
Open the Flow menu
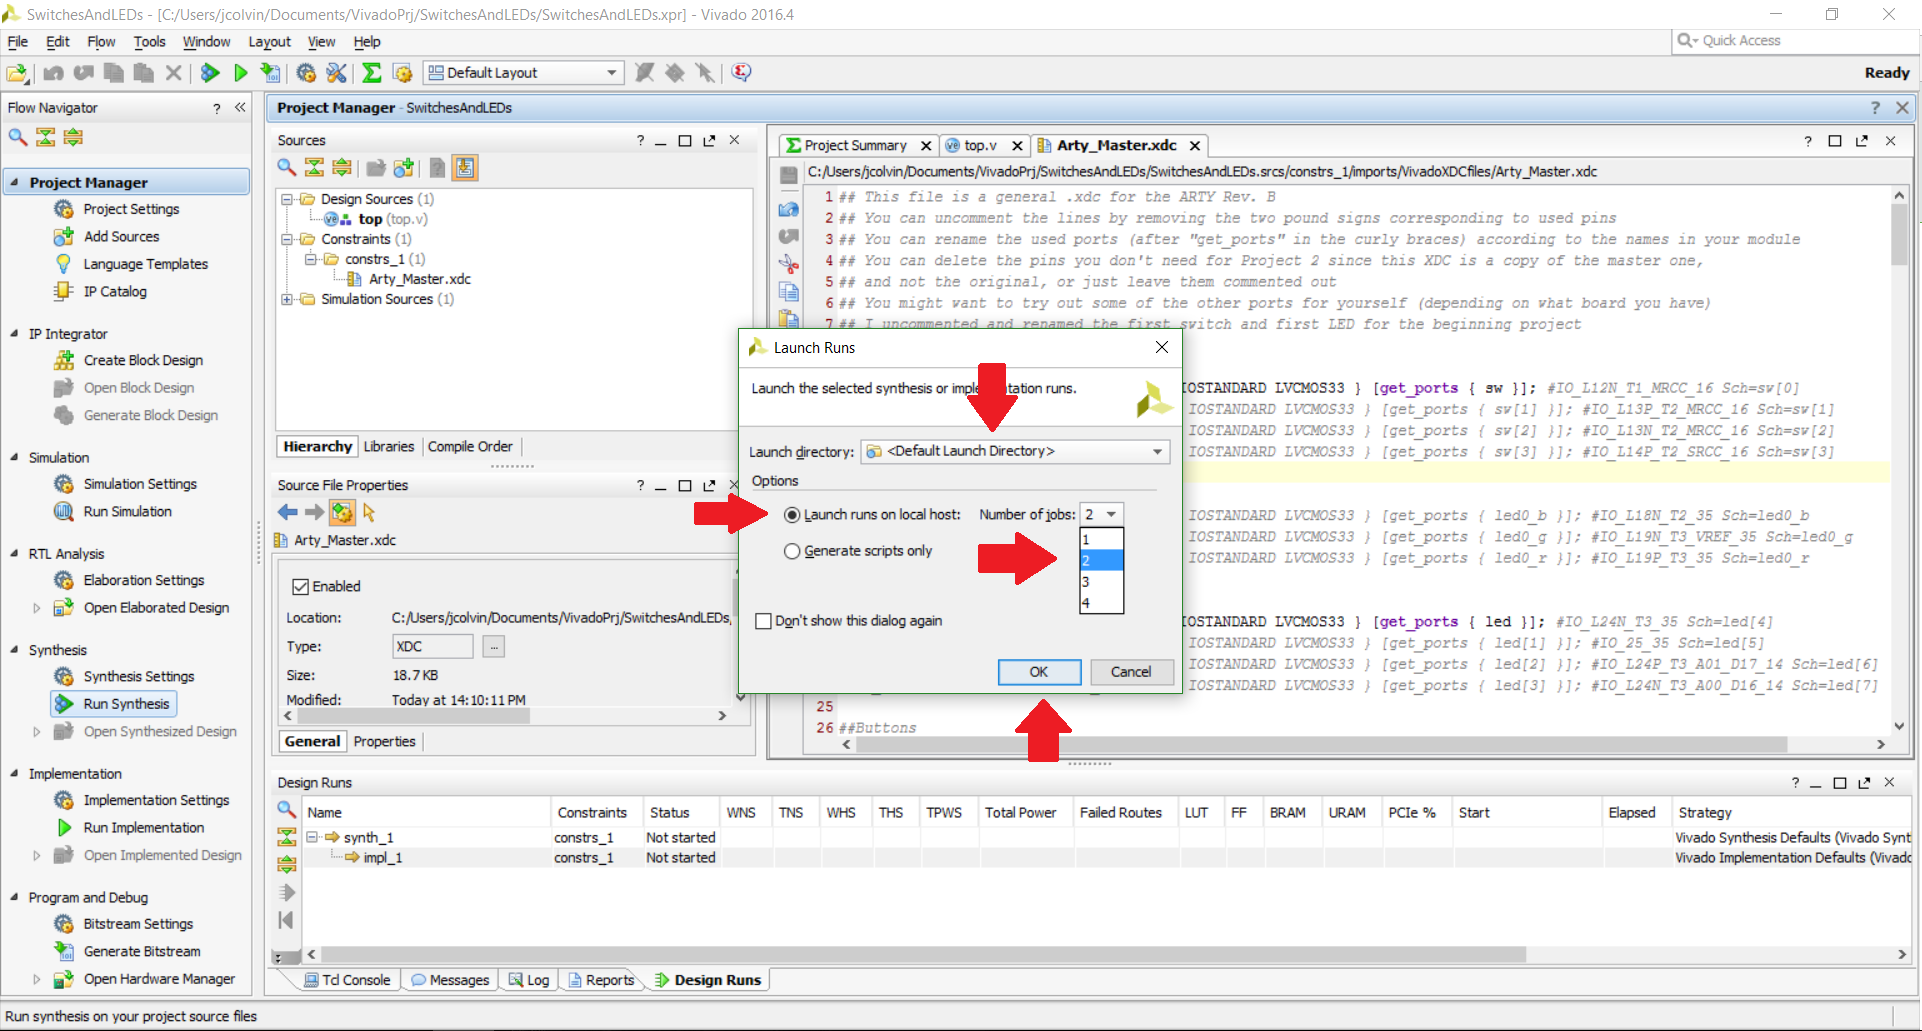pyautogui.click(x=101, y=42)
